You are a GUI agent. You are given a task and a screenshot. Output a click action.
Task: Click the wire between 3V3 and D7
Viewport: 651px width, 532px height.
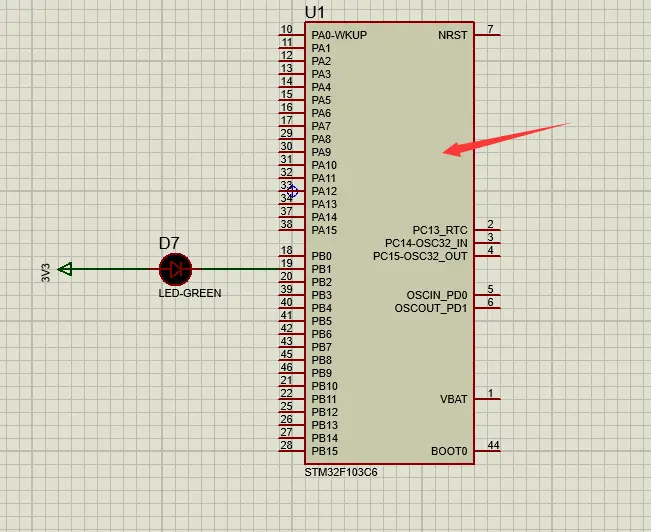pyautogui.click(x=111, y=269)
